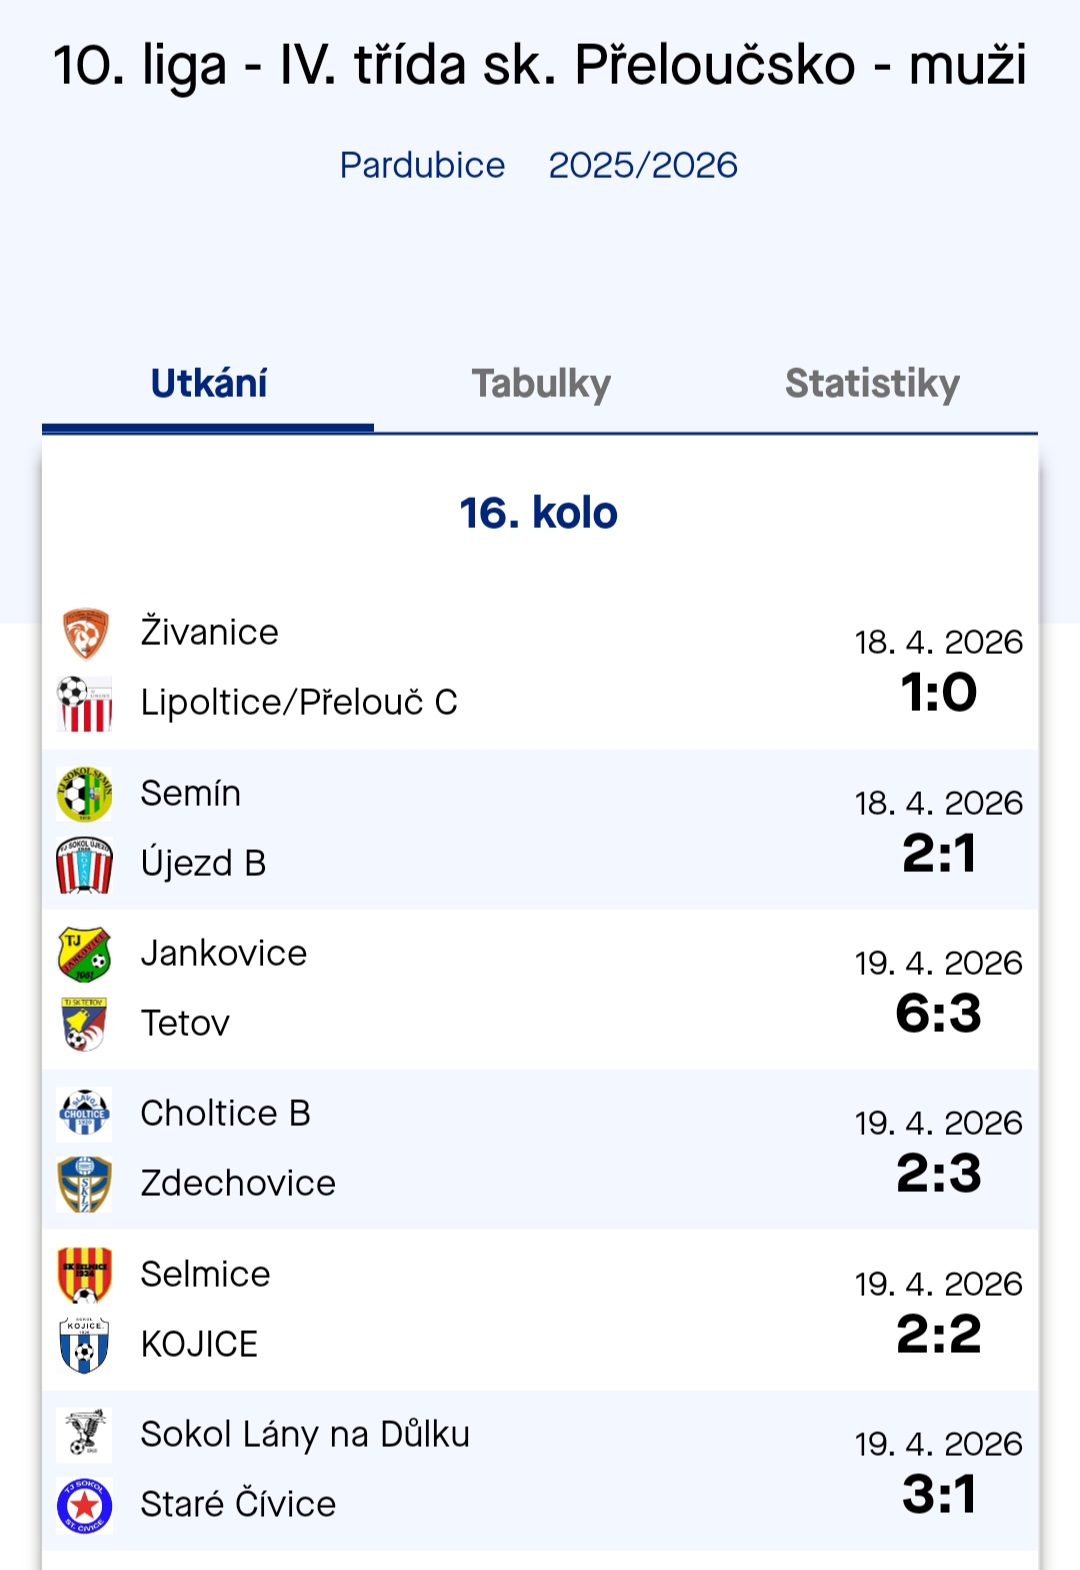The height and width of the screenshot is (1570, 1080).
Task: Open the Statistiky tab
Action: click(x=872, y=384)
